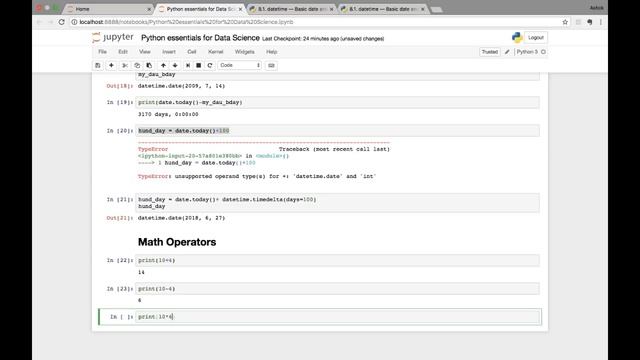Click the output '3170 days, 0:00:00'
This screenshot has width=640, height=360.
click(x=168, y=114)
